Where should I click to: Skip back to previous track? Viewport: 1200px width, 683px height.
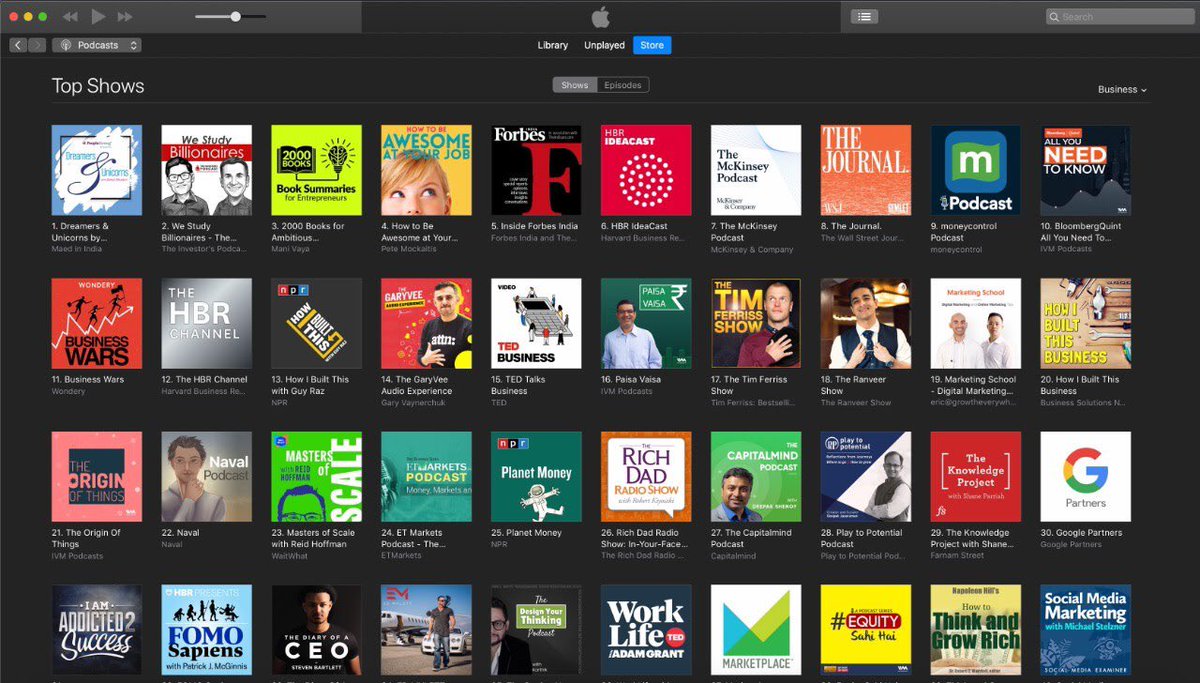coord(70,17)
